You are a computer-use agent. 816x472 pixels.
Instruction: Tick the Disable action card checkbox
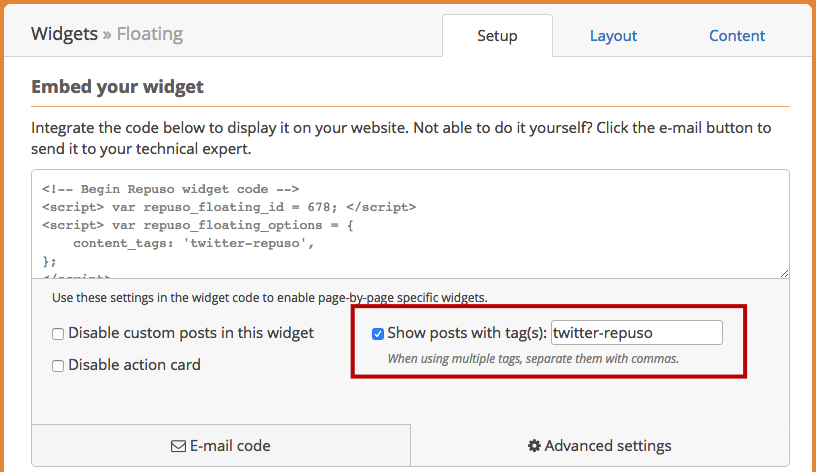[x=58, y=366]
